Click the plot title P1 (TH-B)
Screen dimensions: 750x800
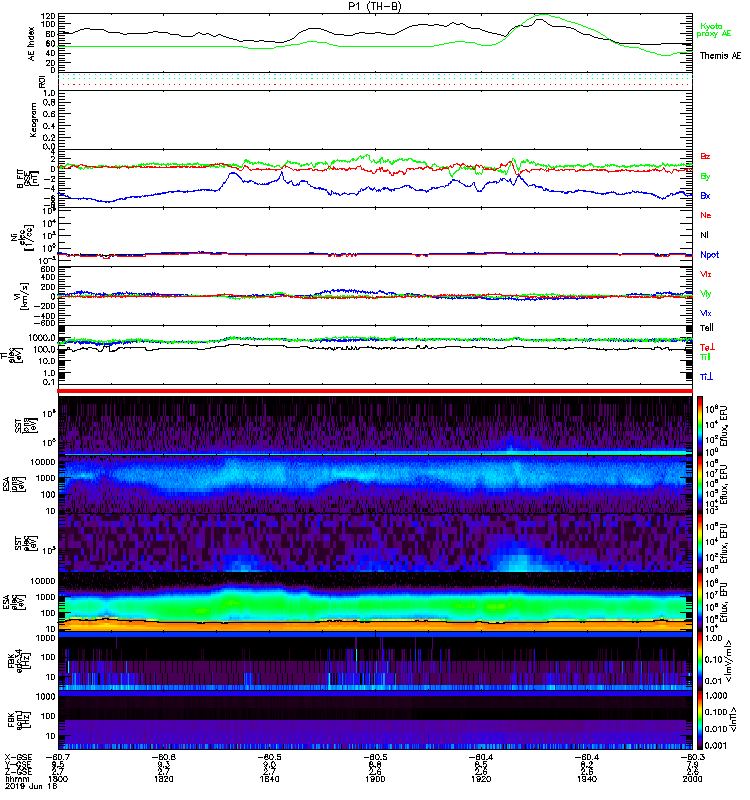374,6
